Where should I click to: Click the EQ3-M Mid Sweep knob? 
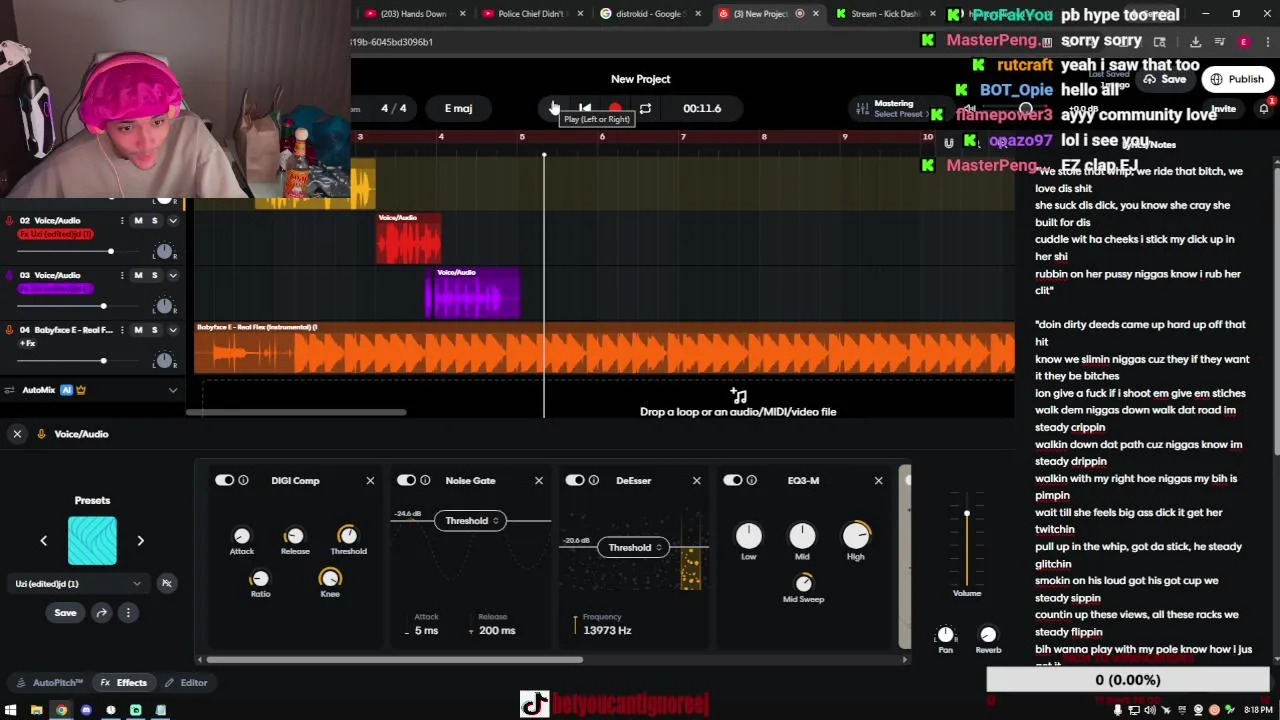(x=804, y=583)
